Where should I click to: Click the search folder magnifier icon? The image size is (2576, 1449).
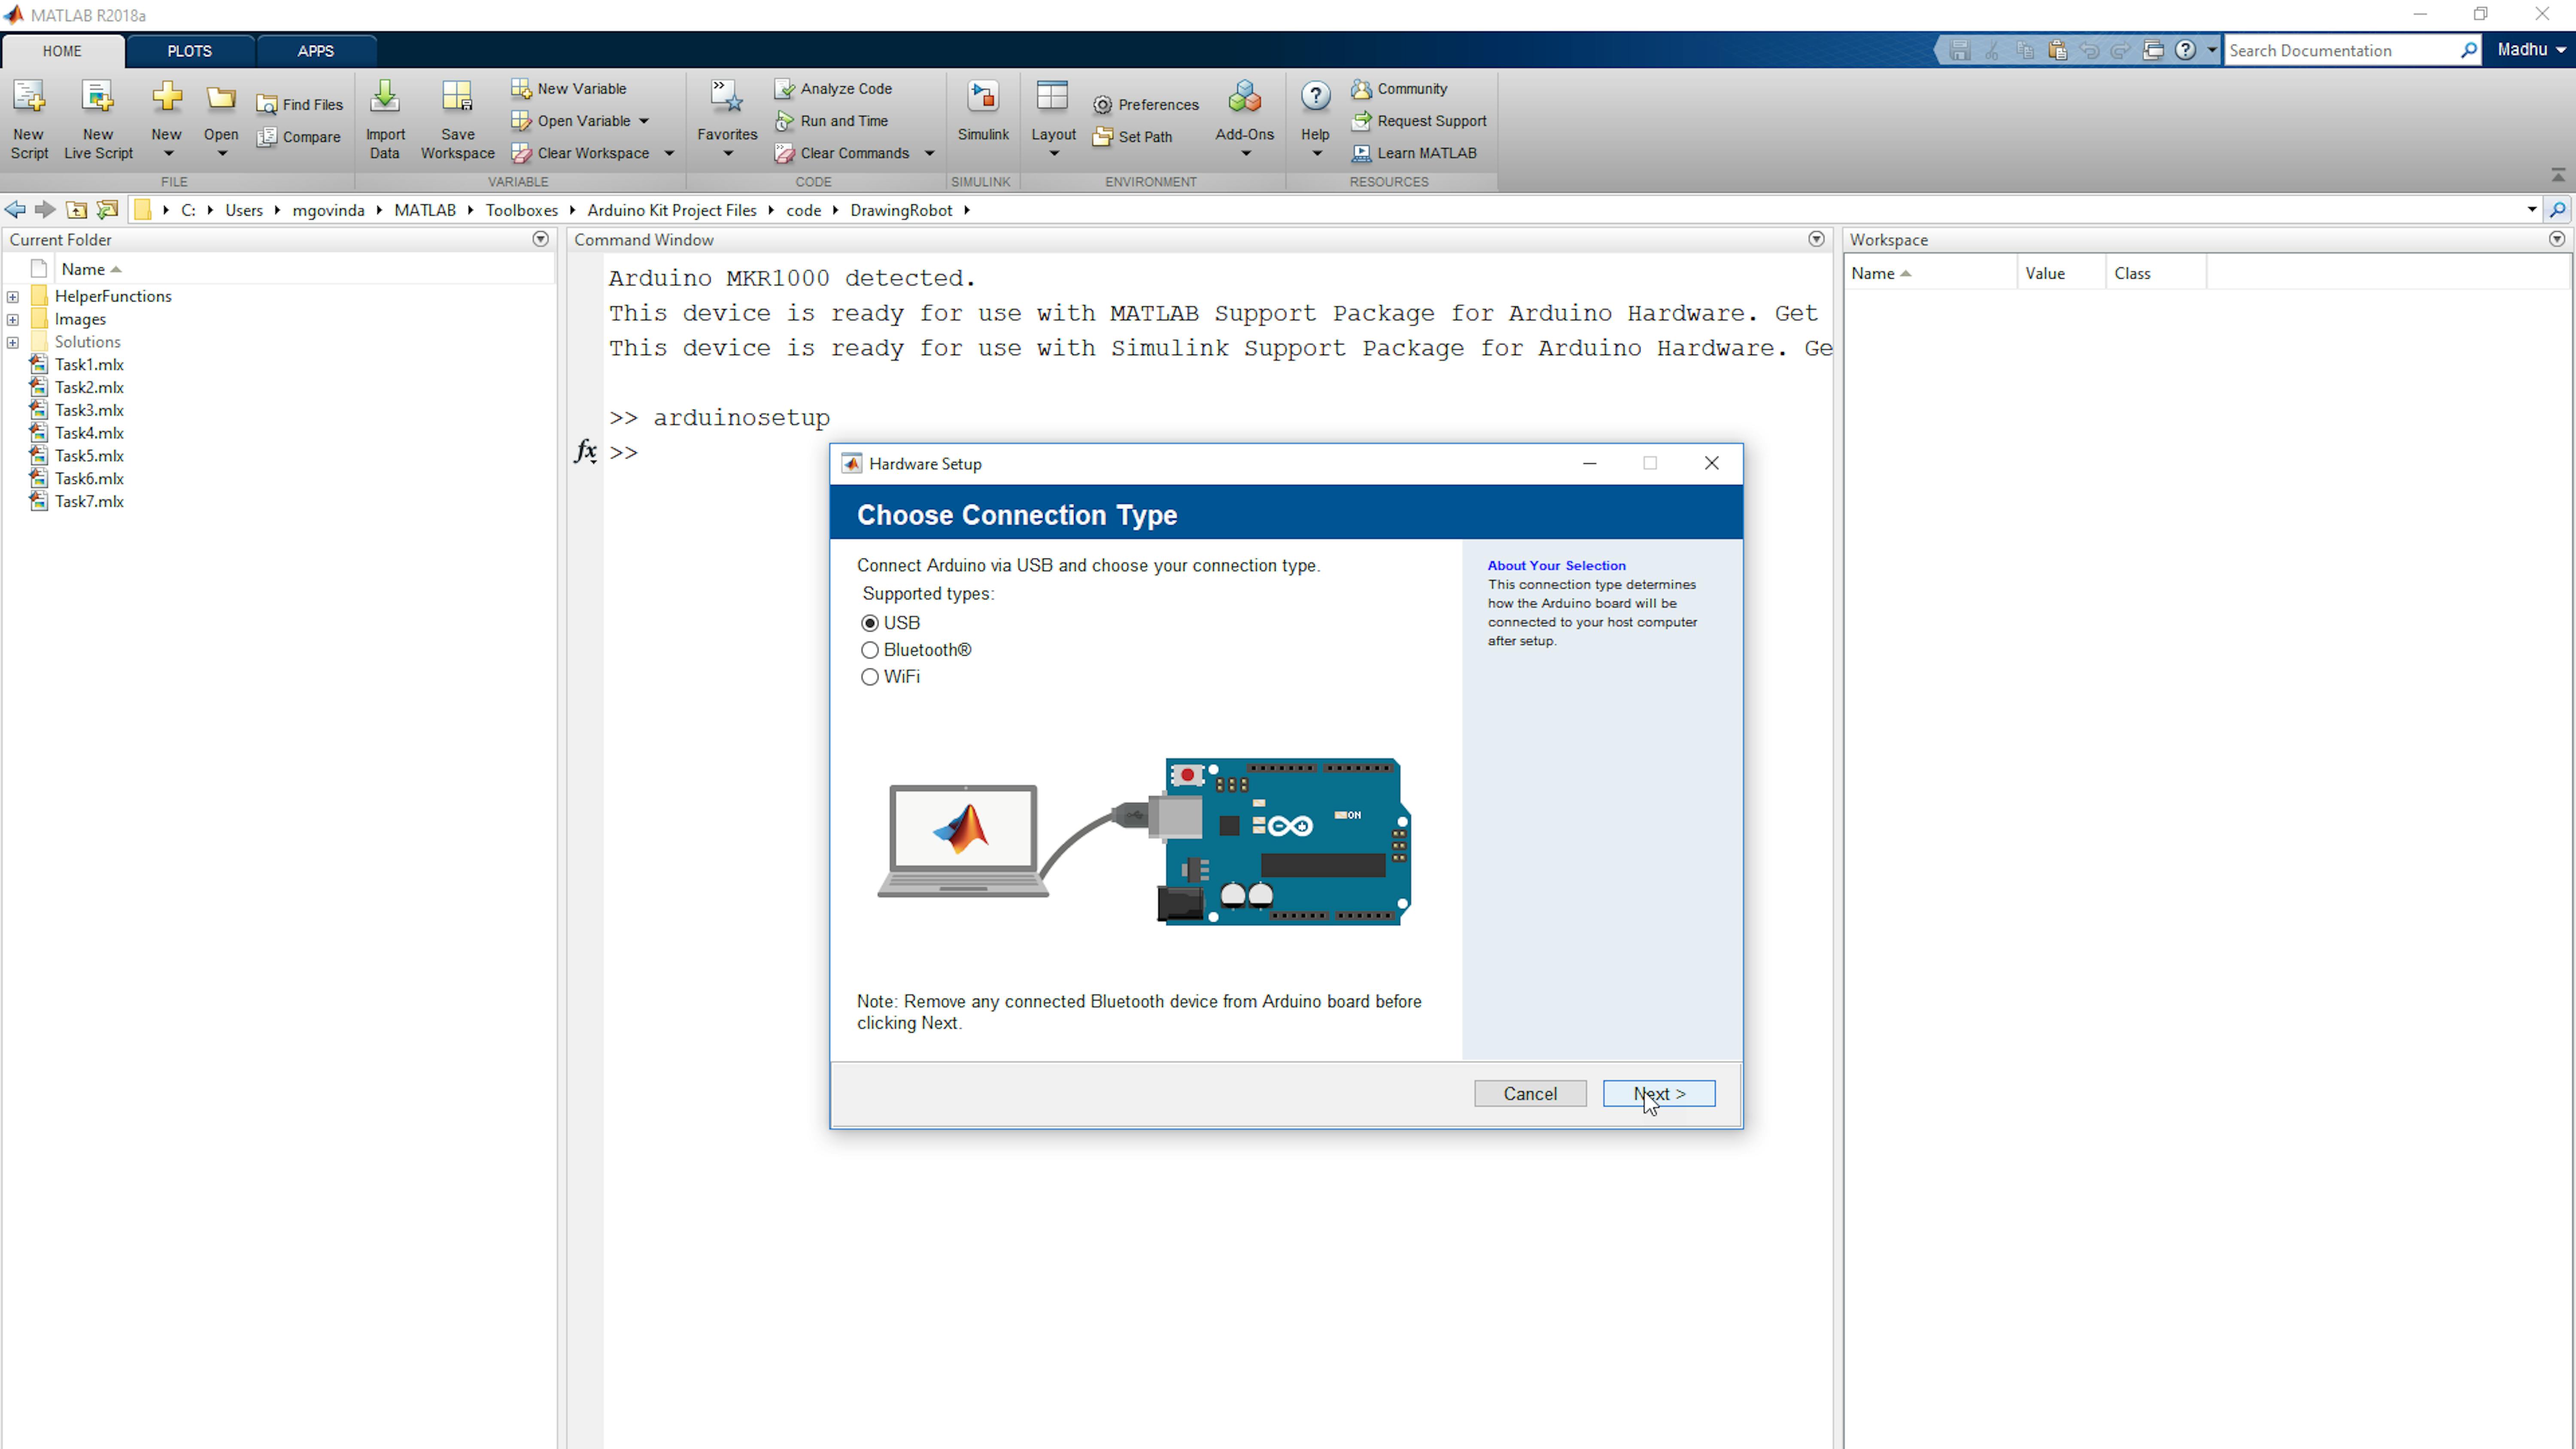pos(2558,209)
